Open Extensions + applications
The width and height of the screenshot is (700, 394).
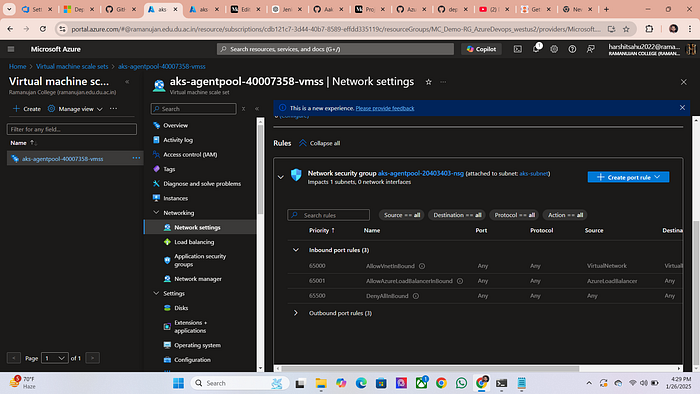click(x=190, y=327)
